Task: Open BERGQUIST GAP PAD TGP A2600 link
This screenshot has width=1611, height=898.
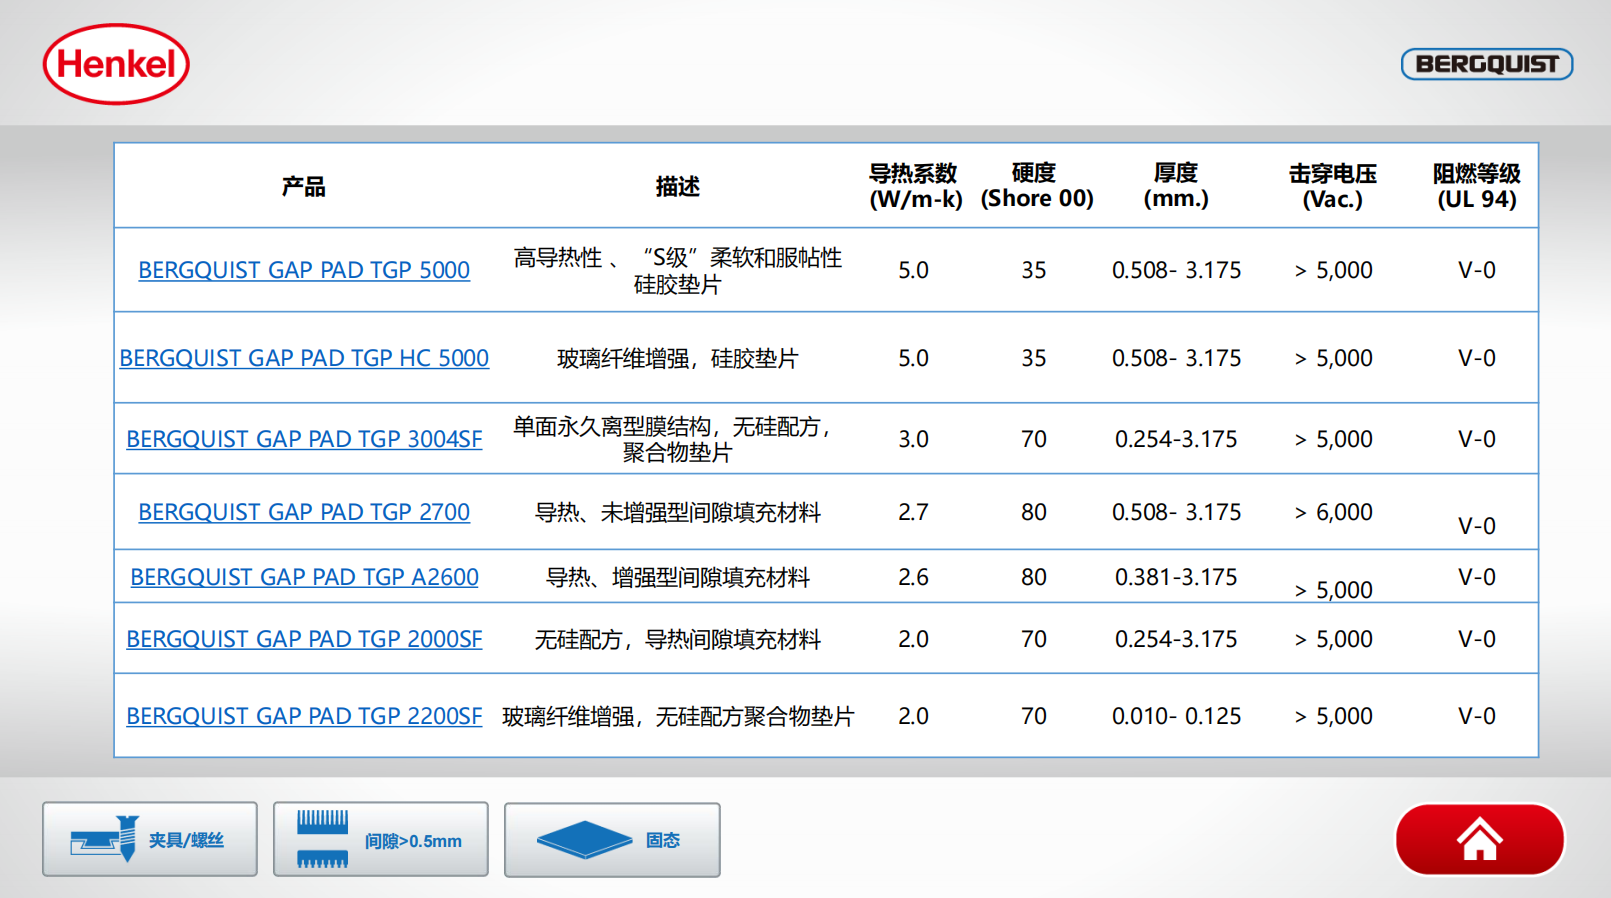Action: click(x=304, y=577)
